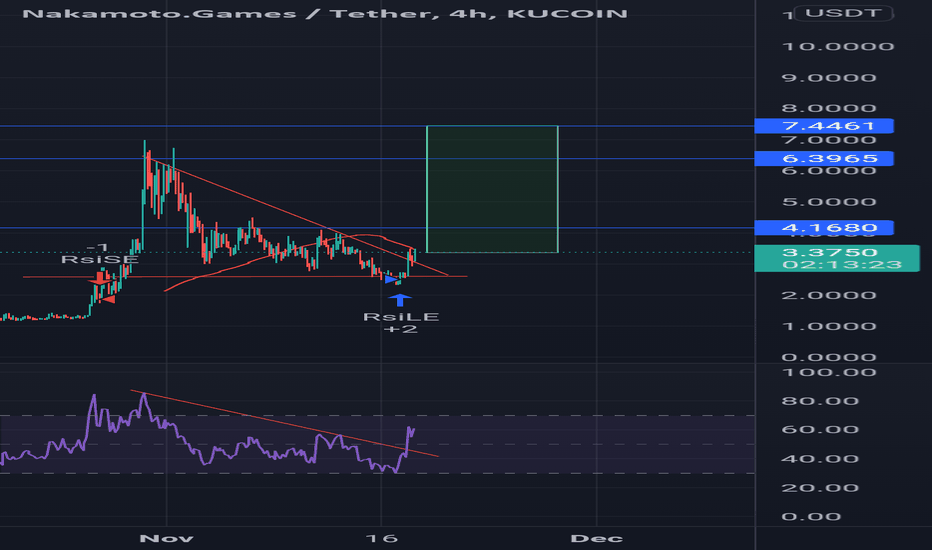The height and width of the screenshot is (550, 932).
Task: Click the 2.0000 price scale value
Action: 829,296
